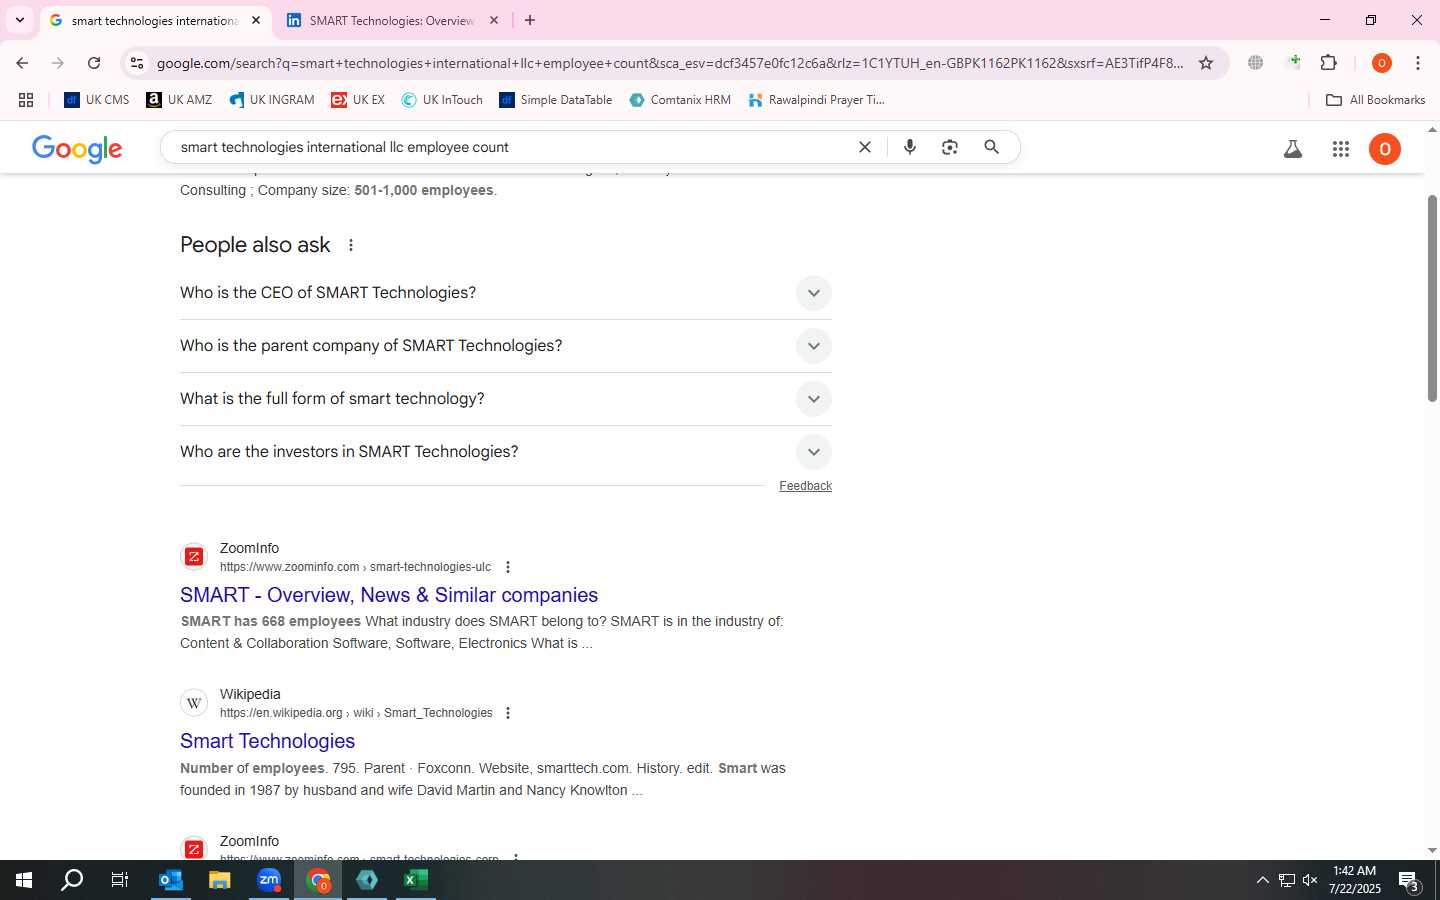The width and height of the screenshot is (1440, 900).
Task: Open UK AMZ bookmark
Action: (179, 100)
